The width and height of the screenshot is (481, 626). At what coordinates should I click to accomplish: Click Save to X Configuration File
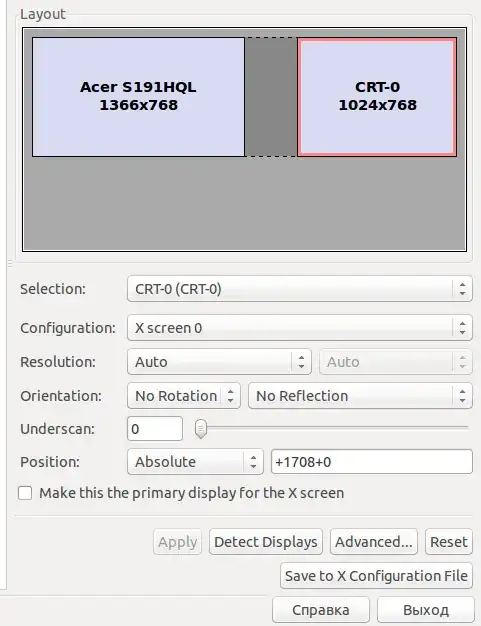(376, 576)
